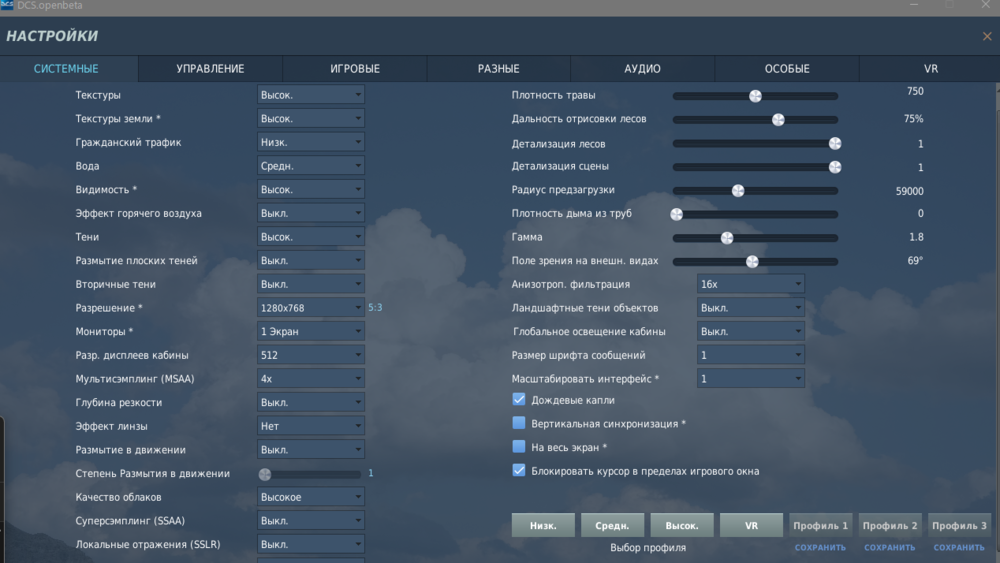
Task: Apply the Низк. preset
Action: 543,525
